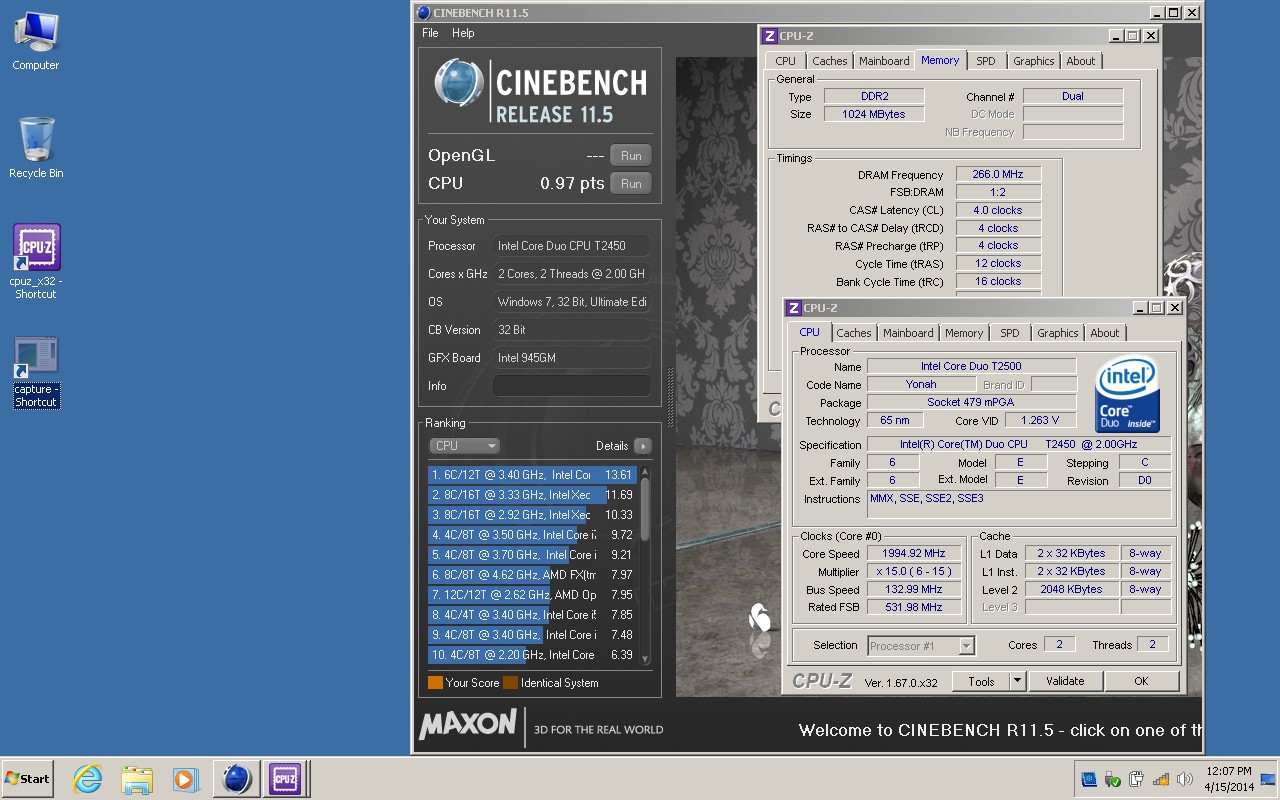Select About tab in back CPU-Z window
This screenshot has width=1280, height=800.
point(1081,61)
